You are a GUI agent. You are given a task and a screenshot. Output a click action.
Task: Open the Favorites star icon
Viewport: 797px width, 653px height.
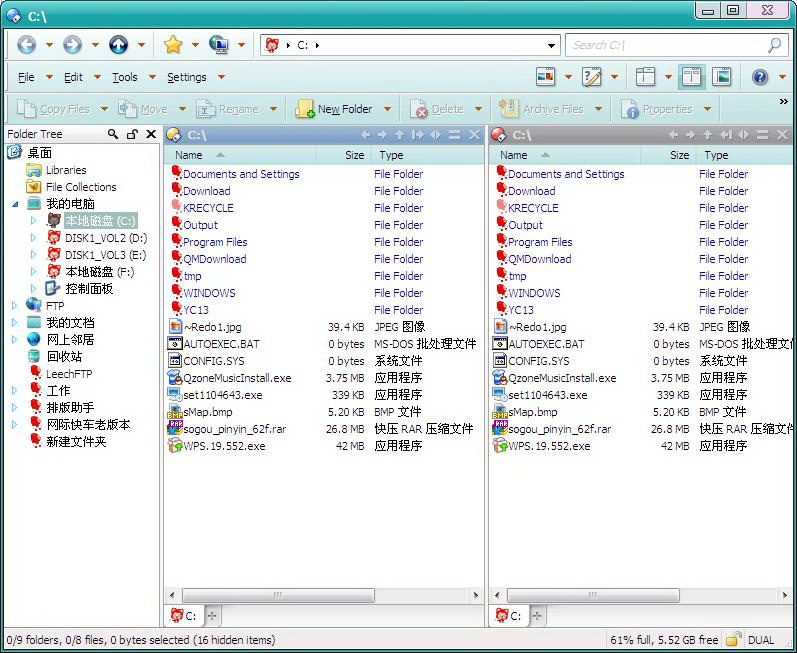[x=173, y=45]
